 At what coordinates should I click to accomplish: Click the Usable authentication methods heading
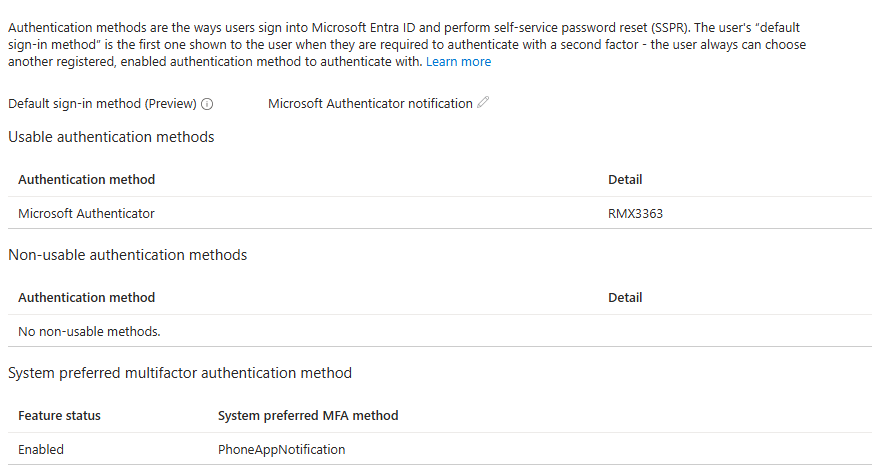111,137
